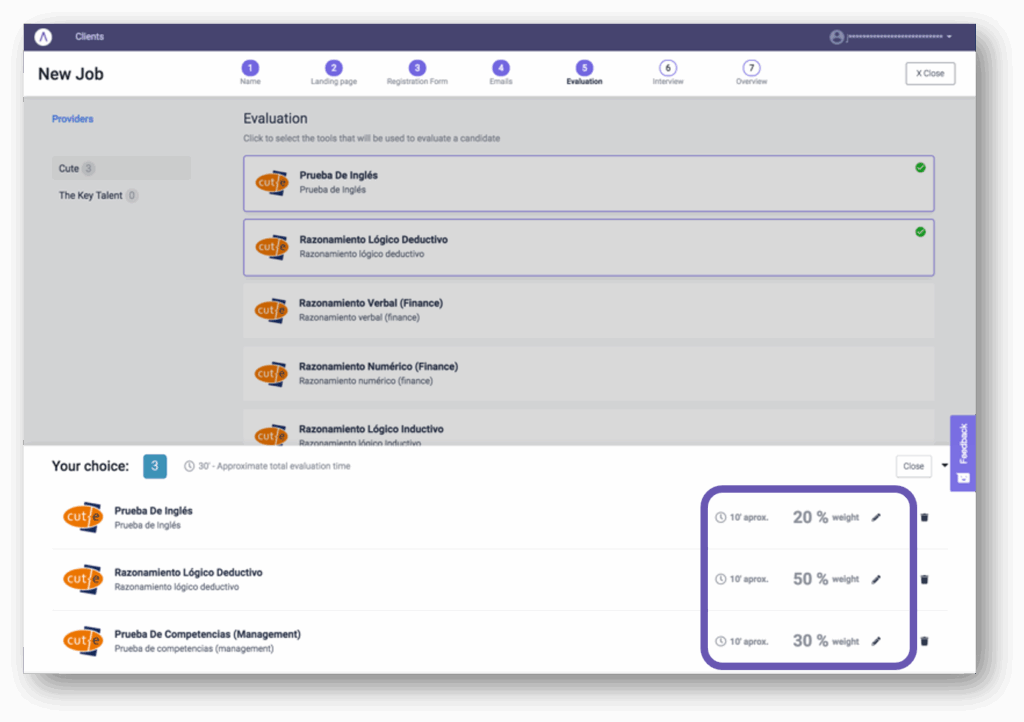
Task: Select The Key Talent provider
Action: [x=98, y=195]
